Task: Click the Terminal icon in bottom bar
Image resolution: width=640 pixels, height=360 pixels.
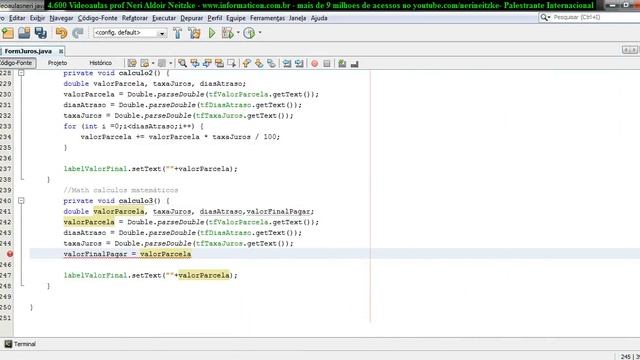Action: [8, 344]
